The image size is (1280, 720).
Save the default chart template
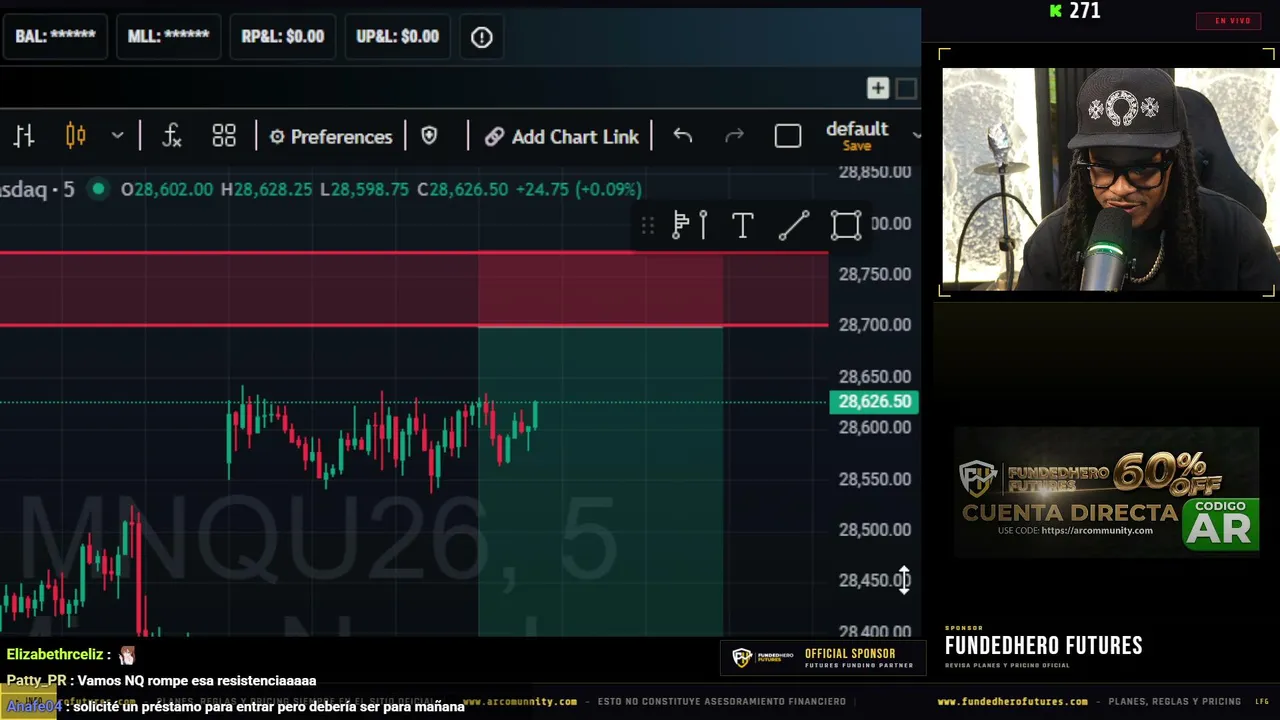[x=857, y=146]
